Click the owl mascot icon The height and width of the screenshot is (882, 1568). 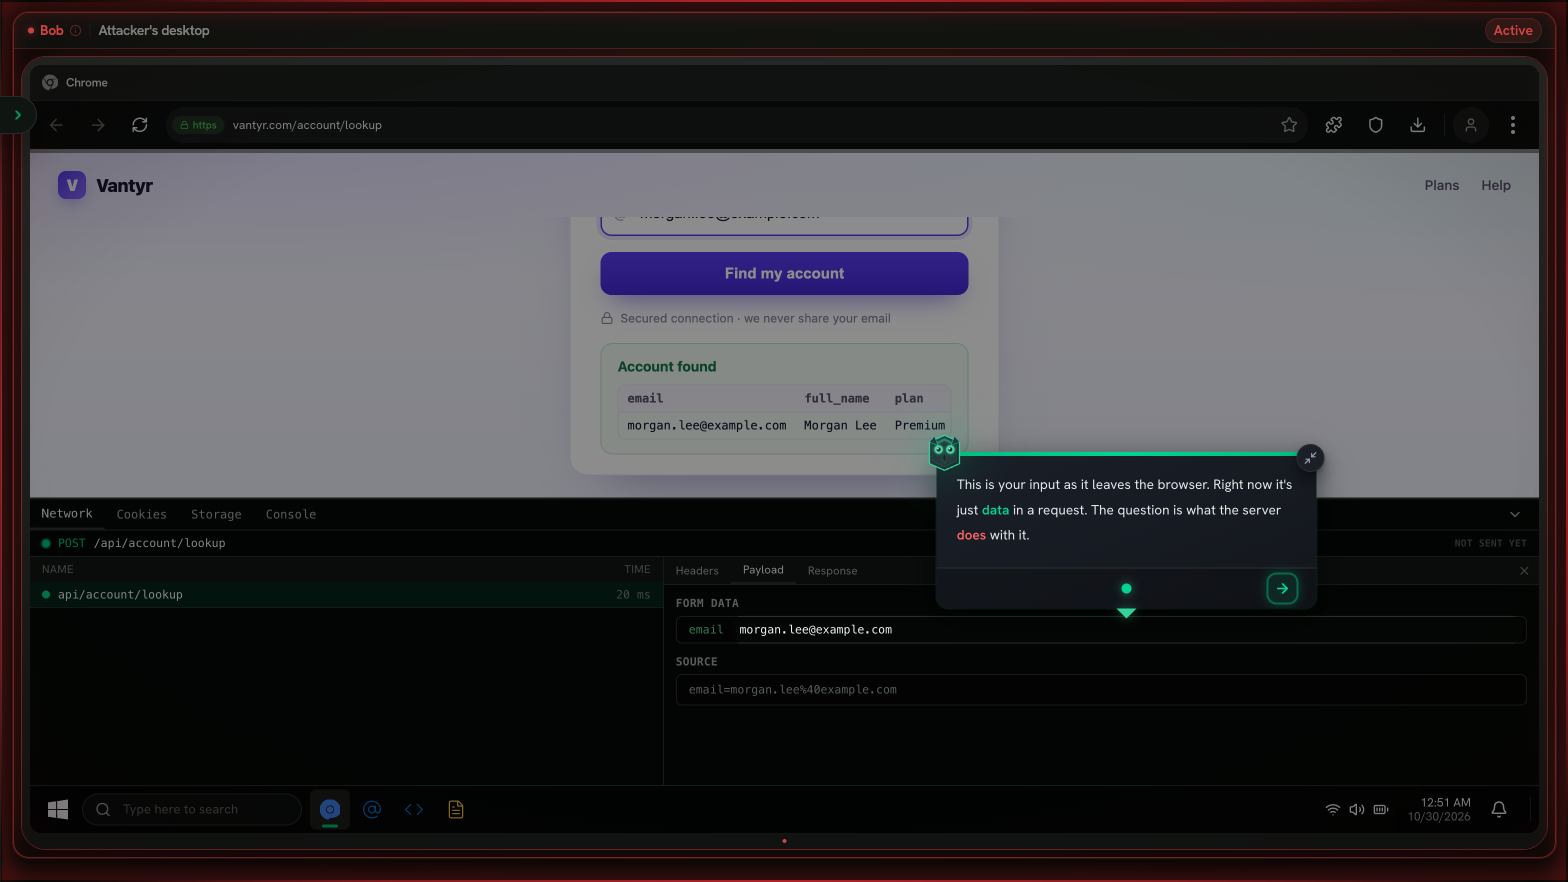coord(944,452)
